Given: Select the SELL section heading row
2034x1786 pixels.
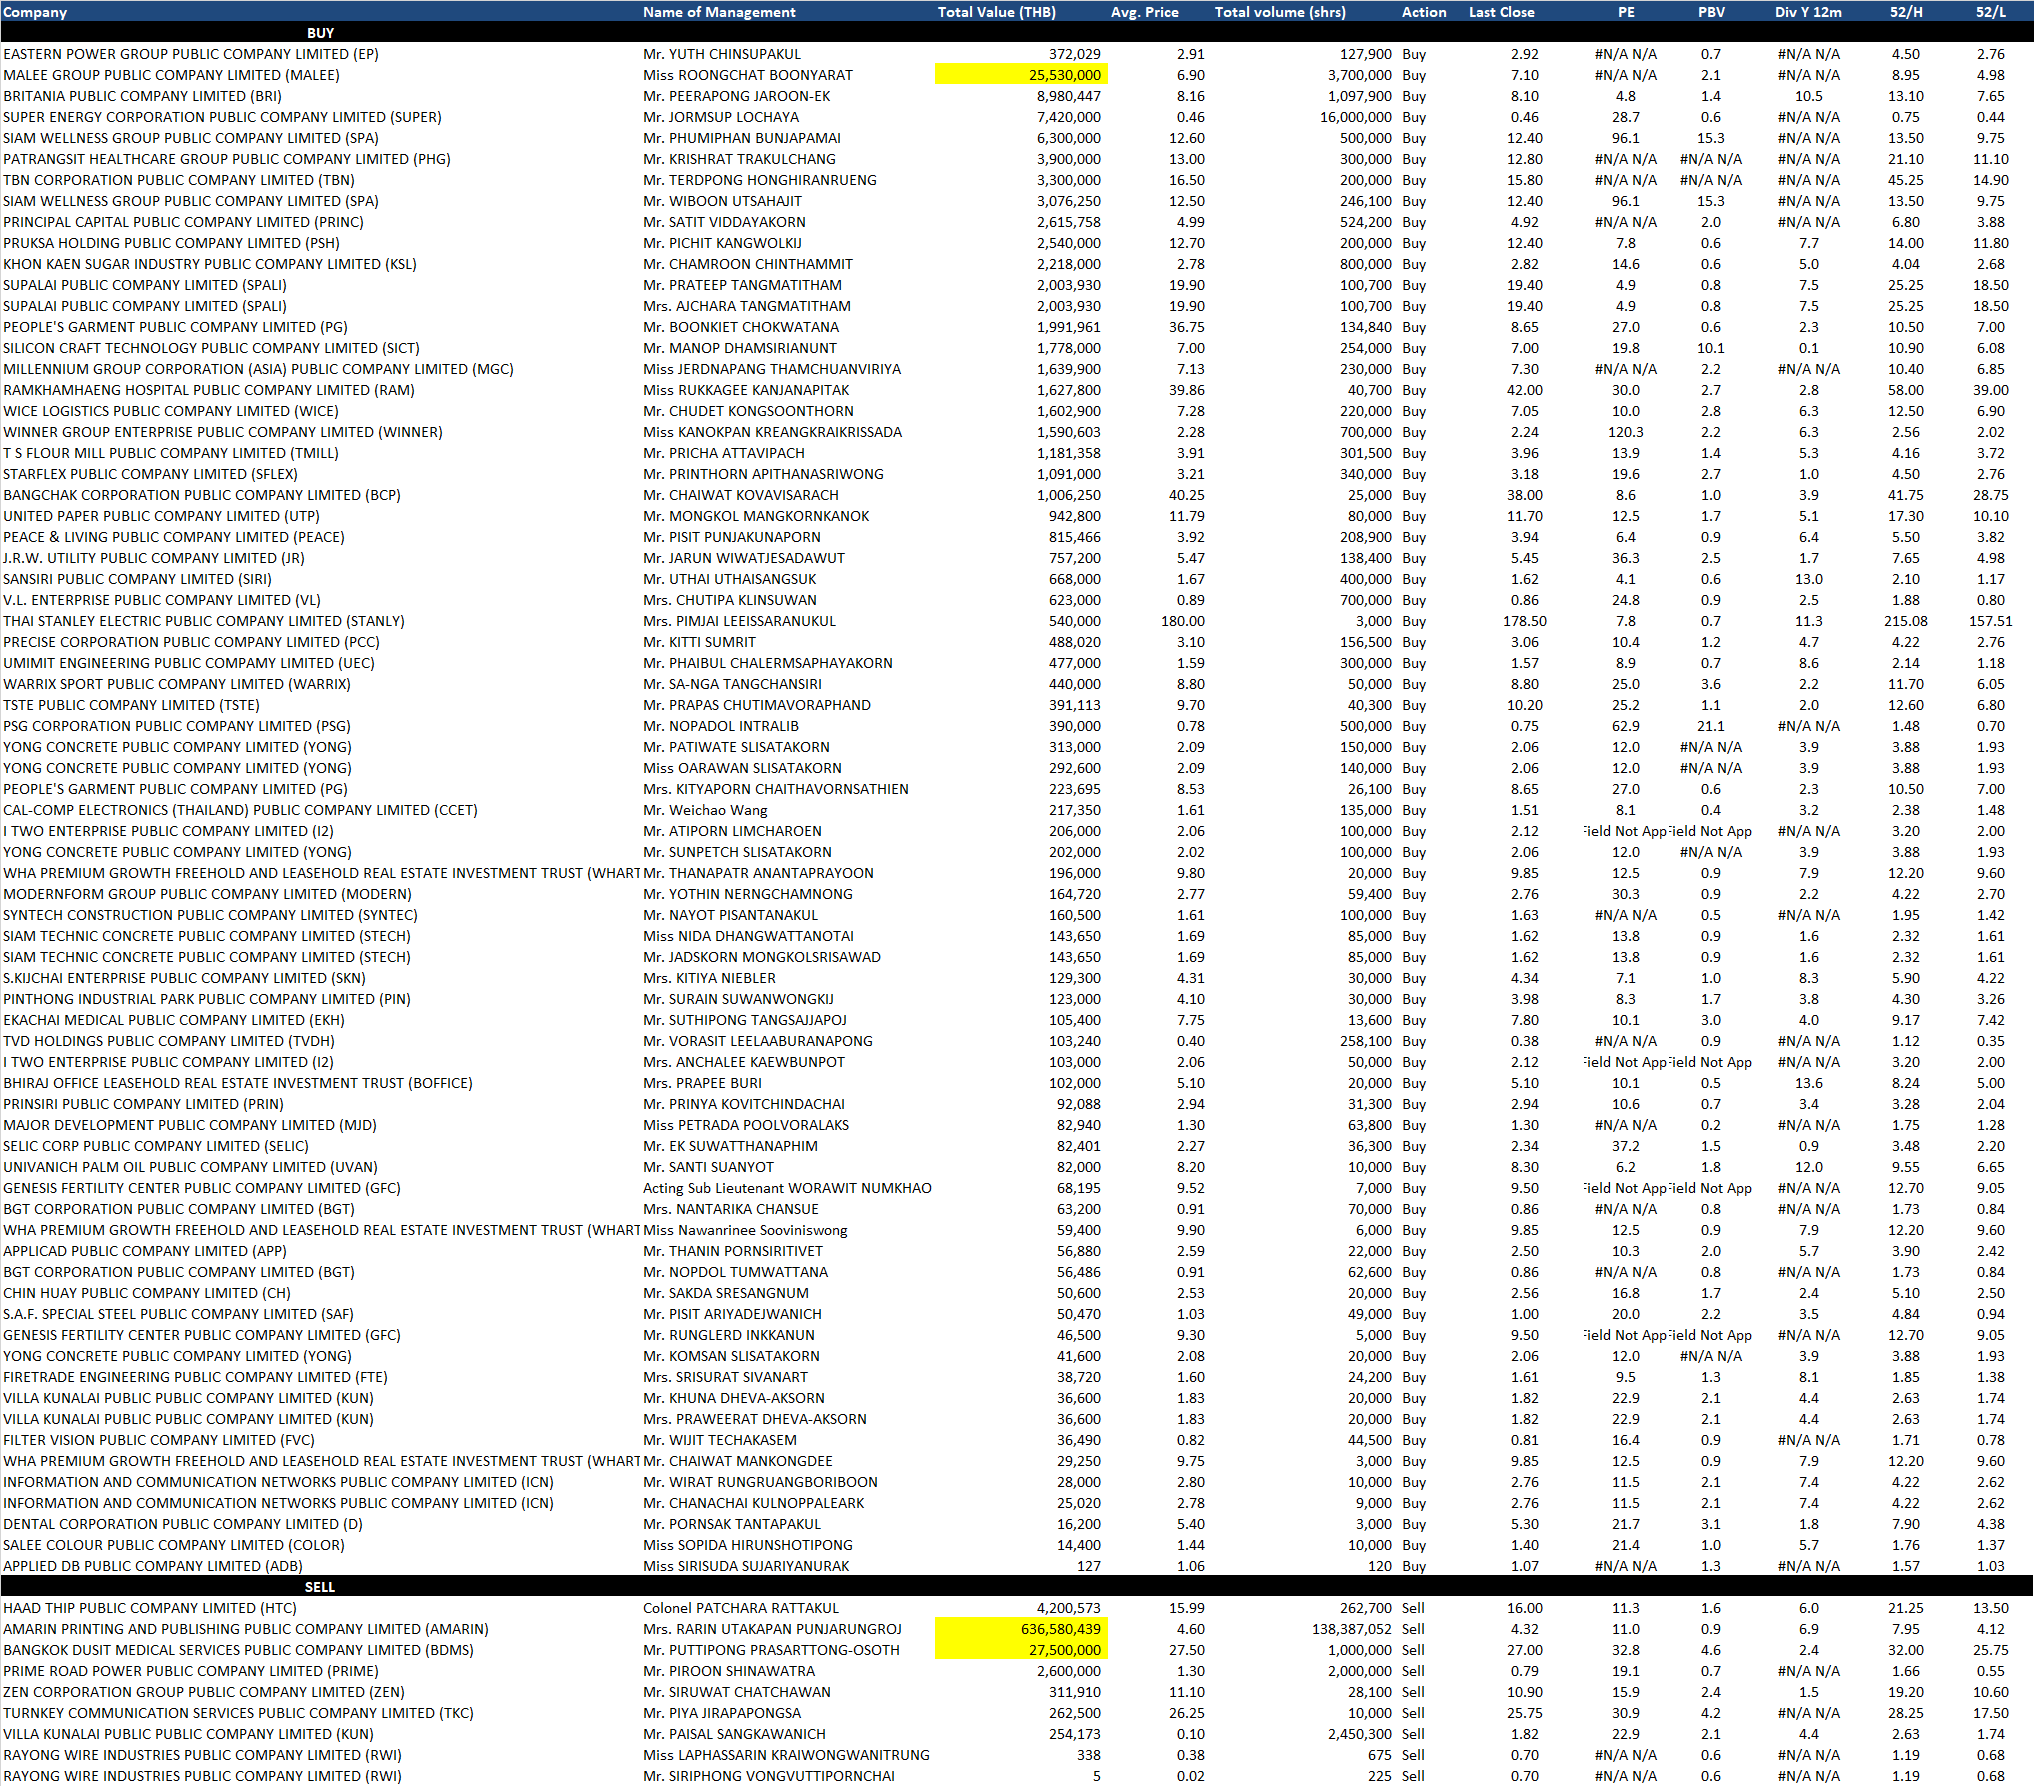Looking at the screenshot, I should (320, 1587).
